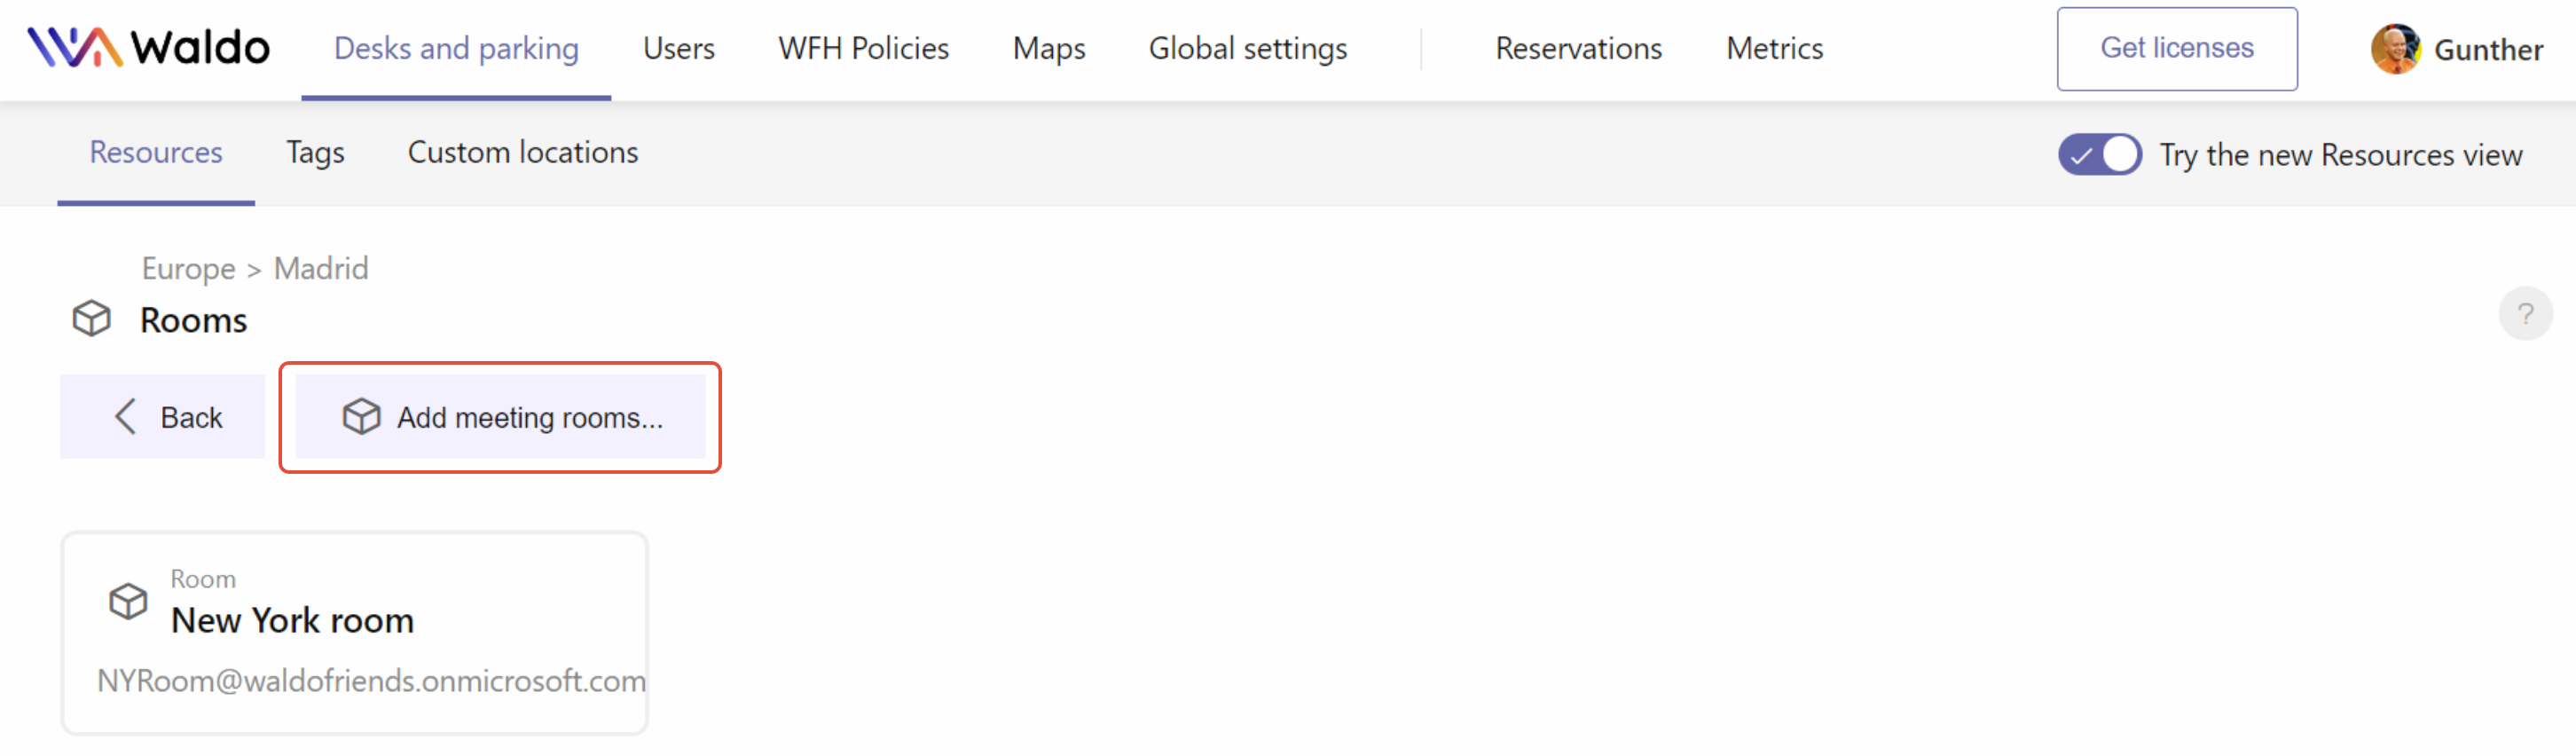Click Add meeting rooms button
This screenshot has height=756, width=2576.
[500, 417]
